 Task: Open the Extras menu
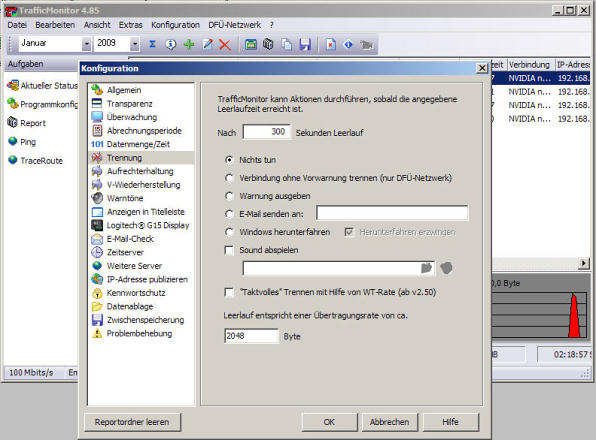pyautogui.click(x=130, y=25)
